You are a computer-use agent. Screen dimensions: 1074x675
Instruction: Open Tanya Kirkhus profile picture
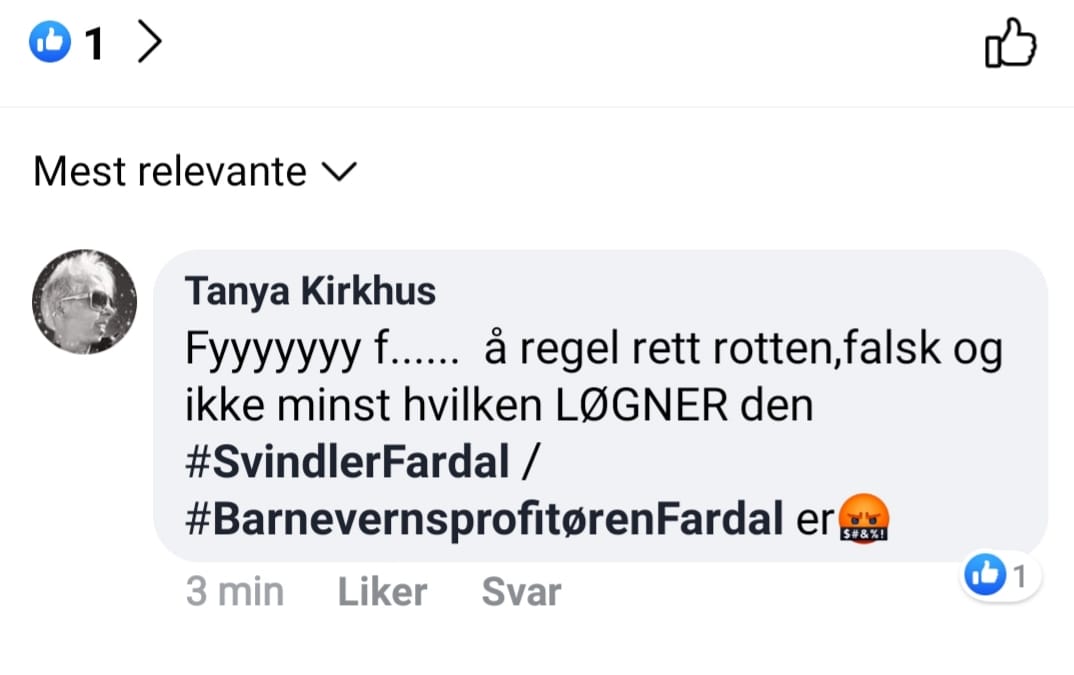point(84,302)
